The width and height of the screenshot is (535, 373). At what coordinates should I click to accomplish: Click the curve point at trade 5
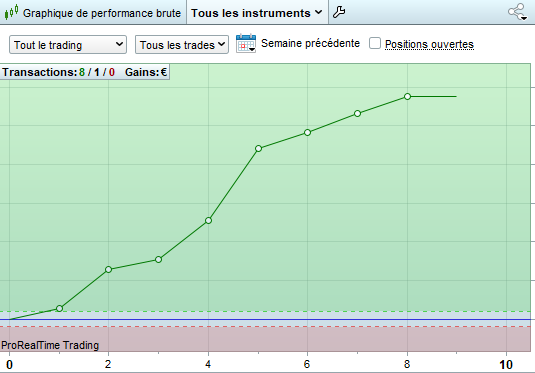[x=258, y=148]
